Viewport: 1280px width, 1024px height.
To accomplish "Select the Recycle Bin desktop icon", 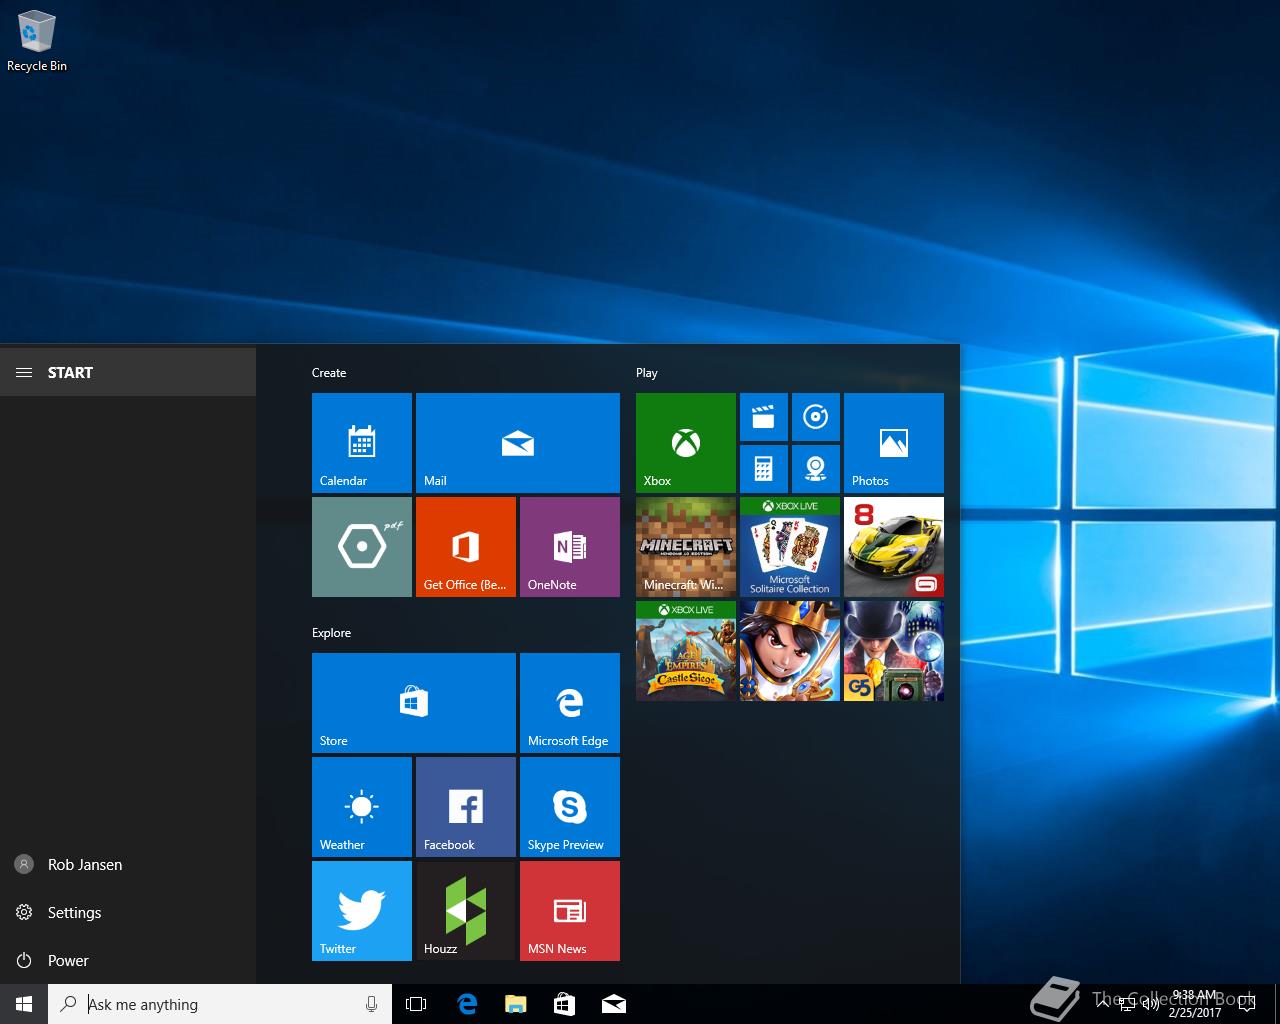I will point(37,41).
